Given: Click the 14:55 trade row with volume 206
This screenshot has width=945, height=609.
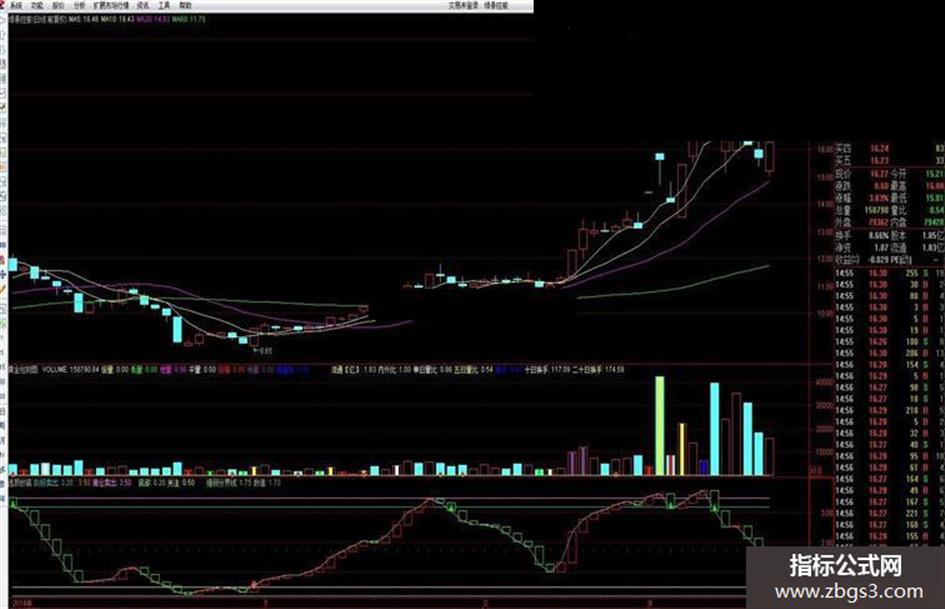Looking at the screenshot, I should coord(889,353).
